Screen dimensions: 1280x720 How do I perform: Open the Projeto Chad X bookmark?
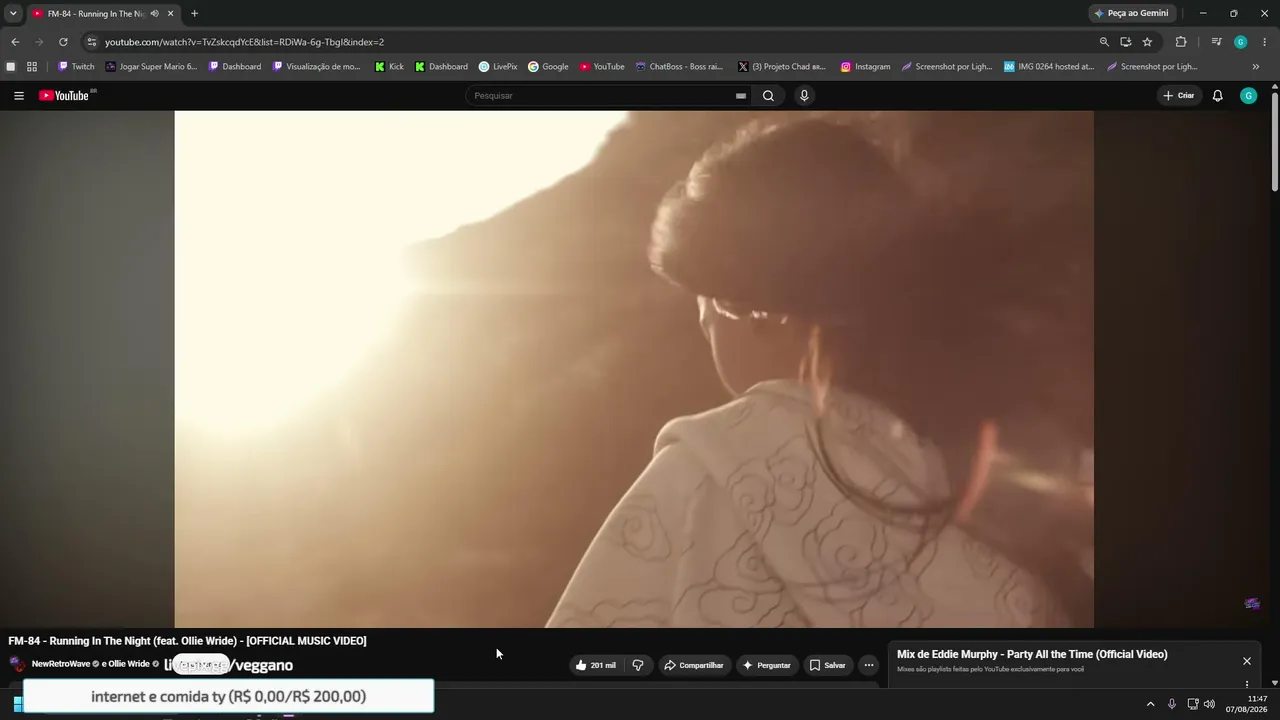(x=782, y=67)
